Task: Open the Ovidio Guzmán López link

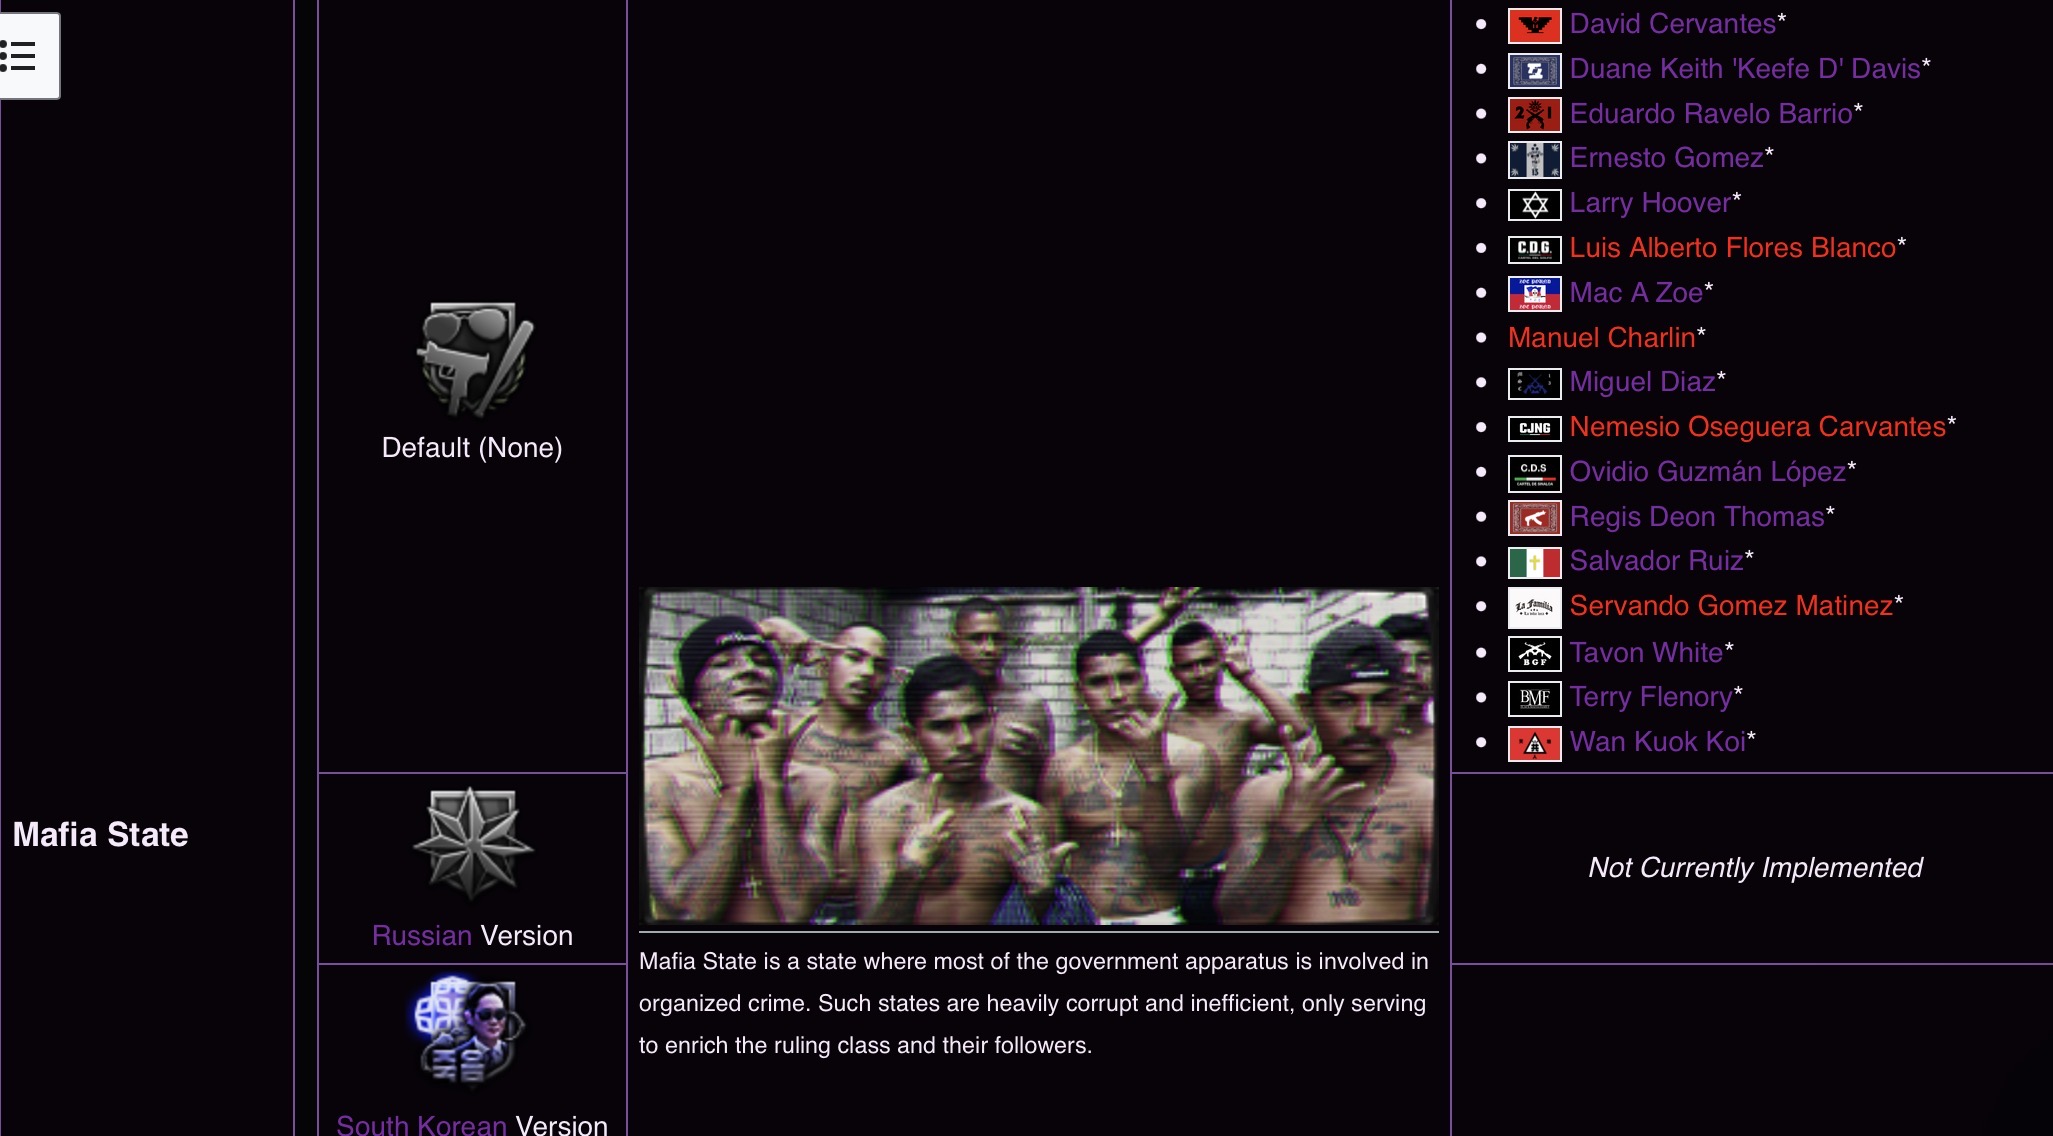Action: coord(1707,472)
